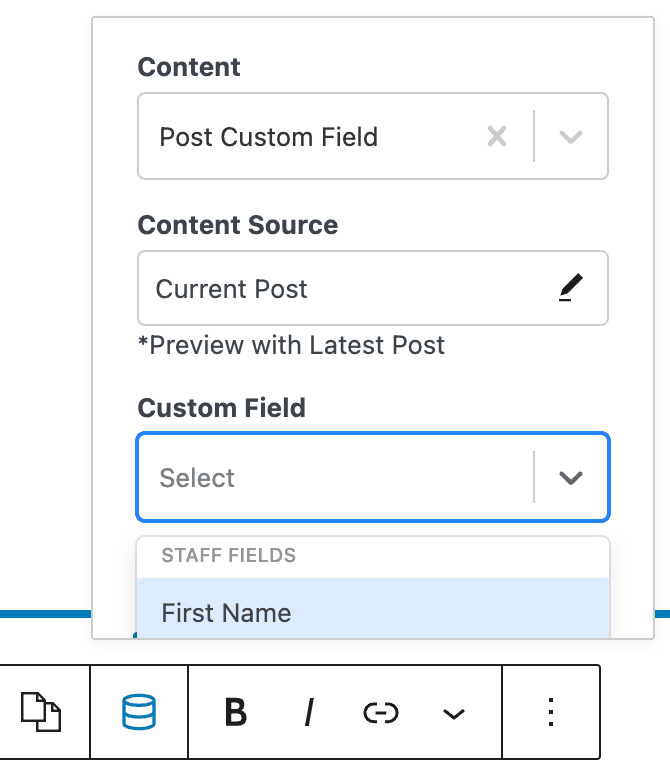Image resolution: width=670 pixels, height=777 pixels.
Task: Click the copy pages icon in toolbar
Action: (41, 712)
